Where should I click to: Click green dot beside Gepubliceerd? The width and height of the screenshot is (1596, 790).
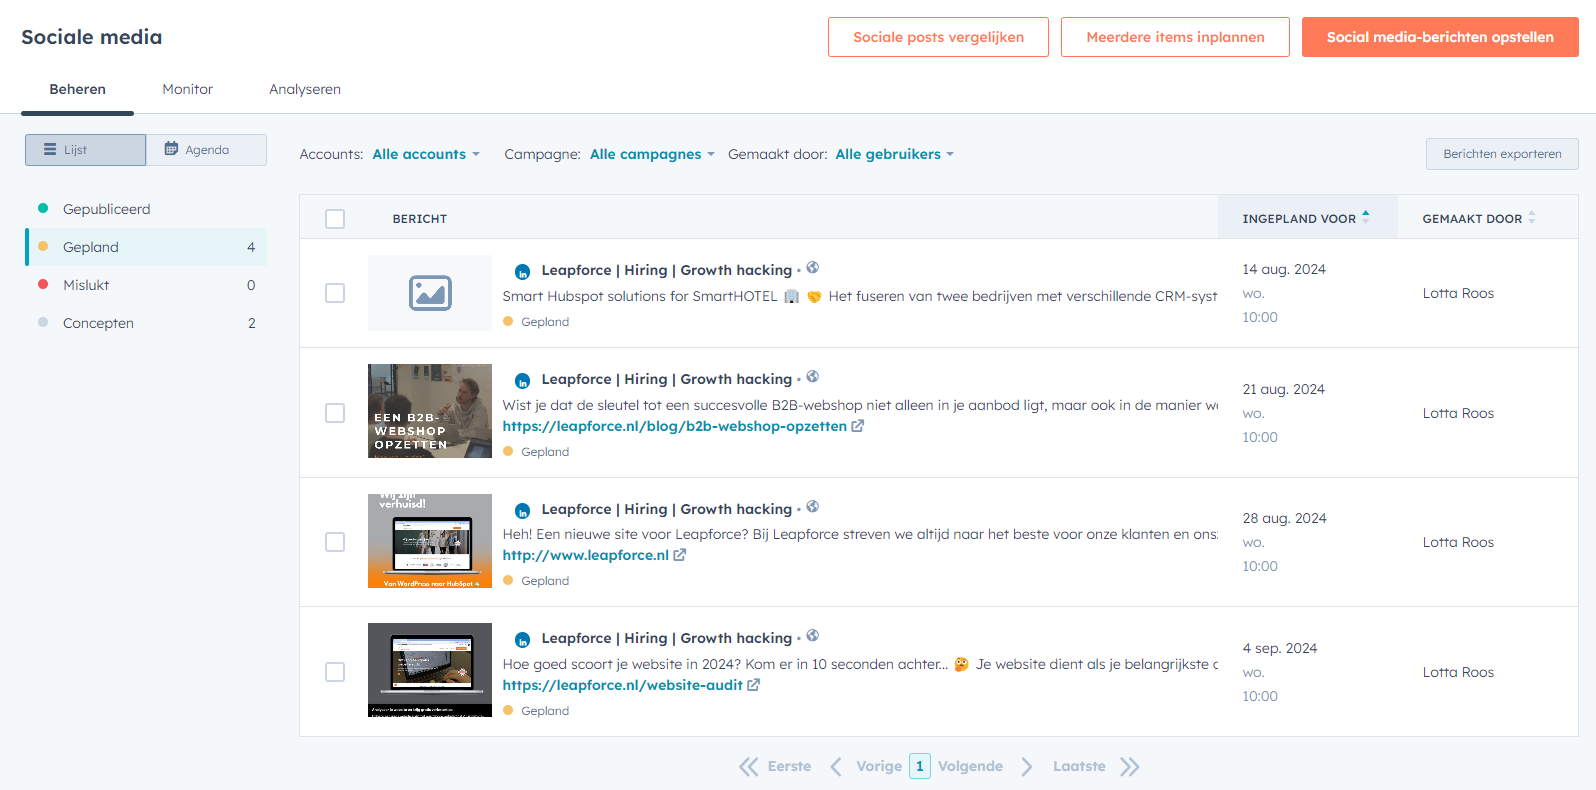[x=43, y=208]
